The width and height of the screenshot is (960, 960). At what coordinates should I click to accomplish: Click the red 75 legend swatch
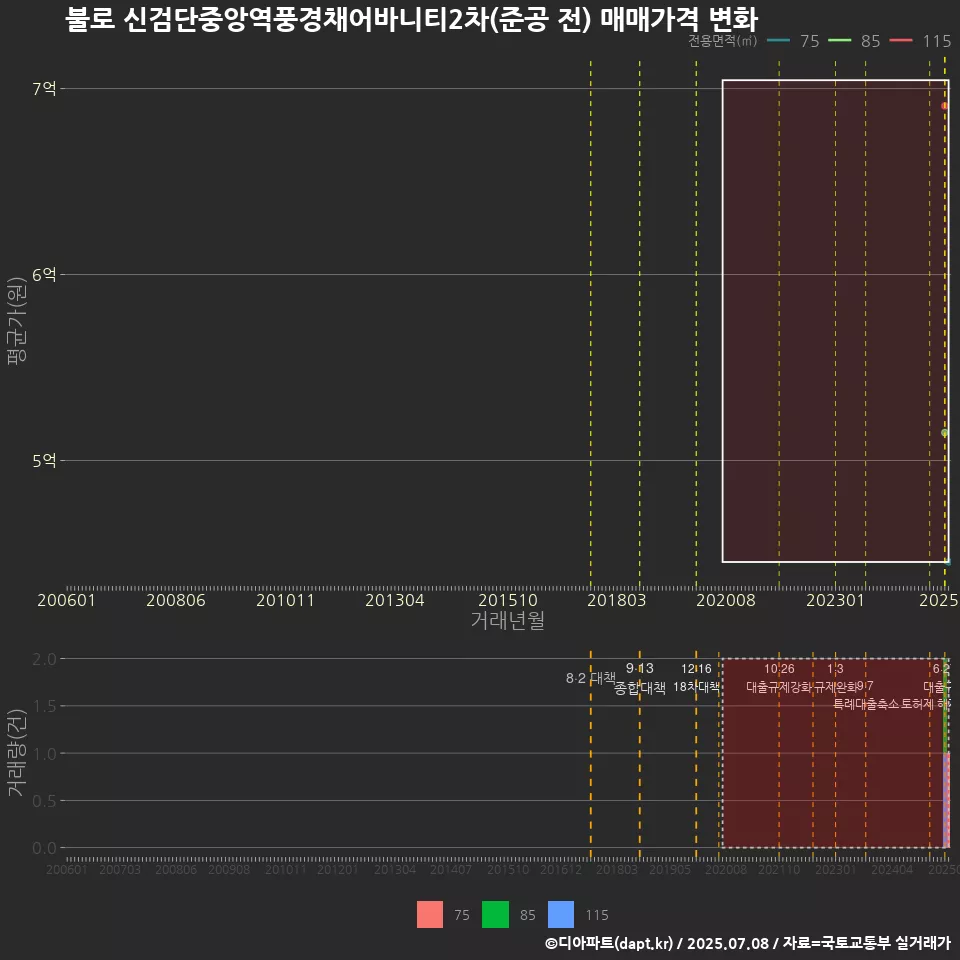point(430,915)
